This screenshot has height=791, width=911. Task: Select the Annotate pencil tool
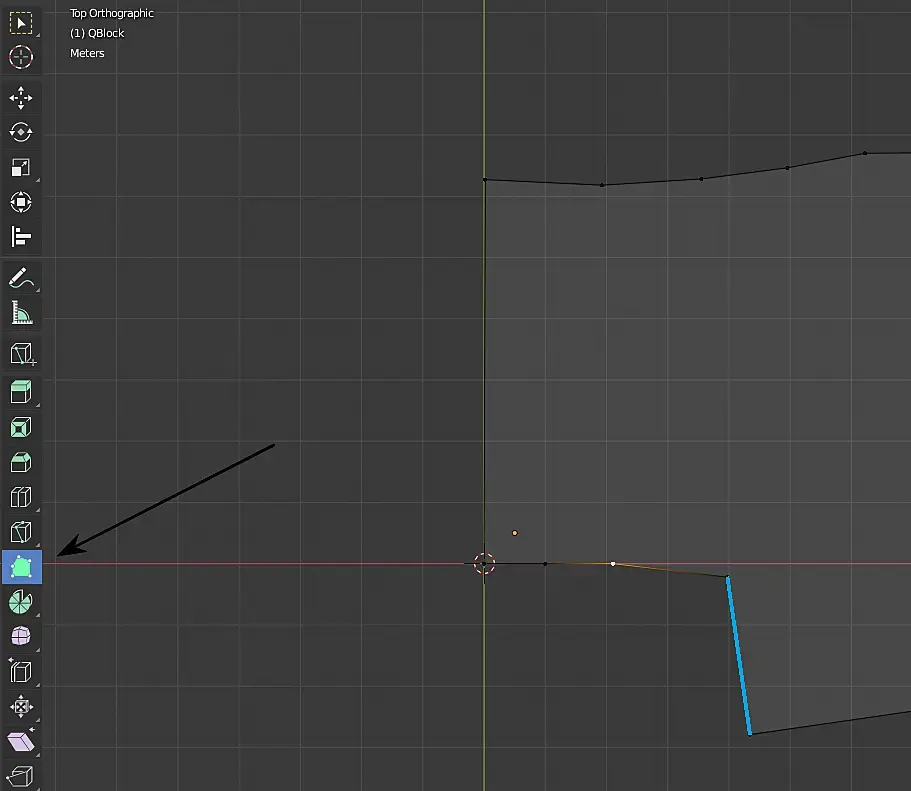(21, 278)
